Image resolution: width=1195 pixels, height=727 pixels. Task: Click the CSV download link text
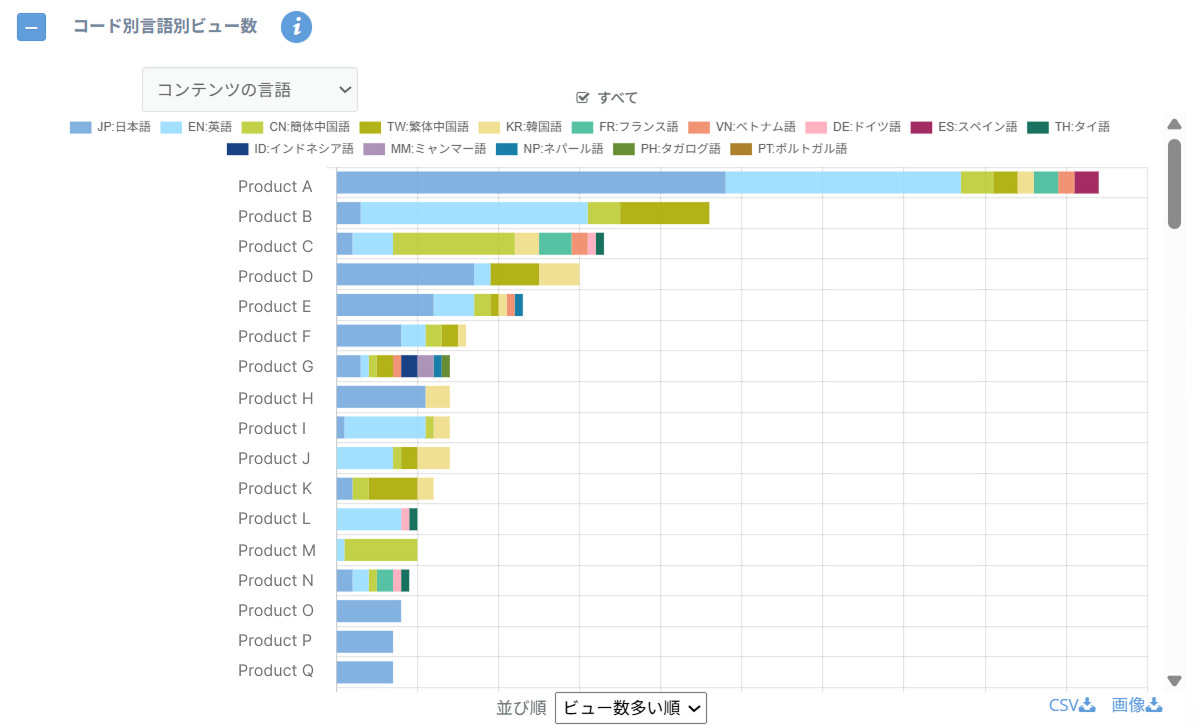(1063, 706)
